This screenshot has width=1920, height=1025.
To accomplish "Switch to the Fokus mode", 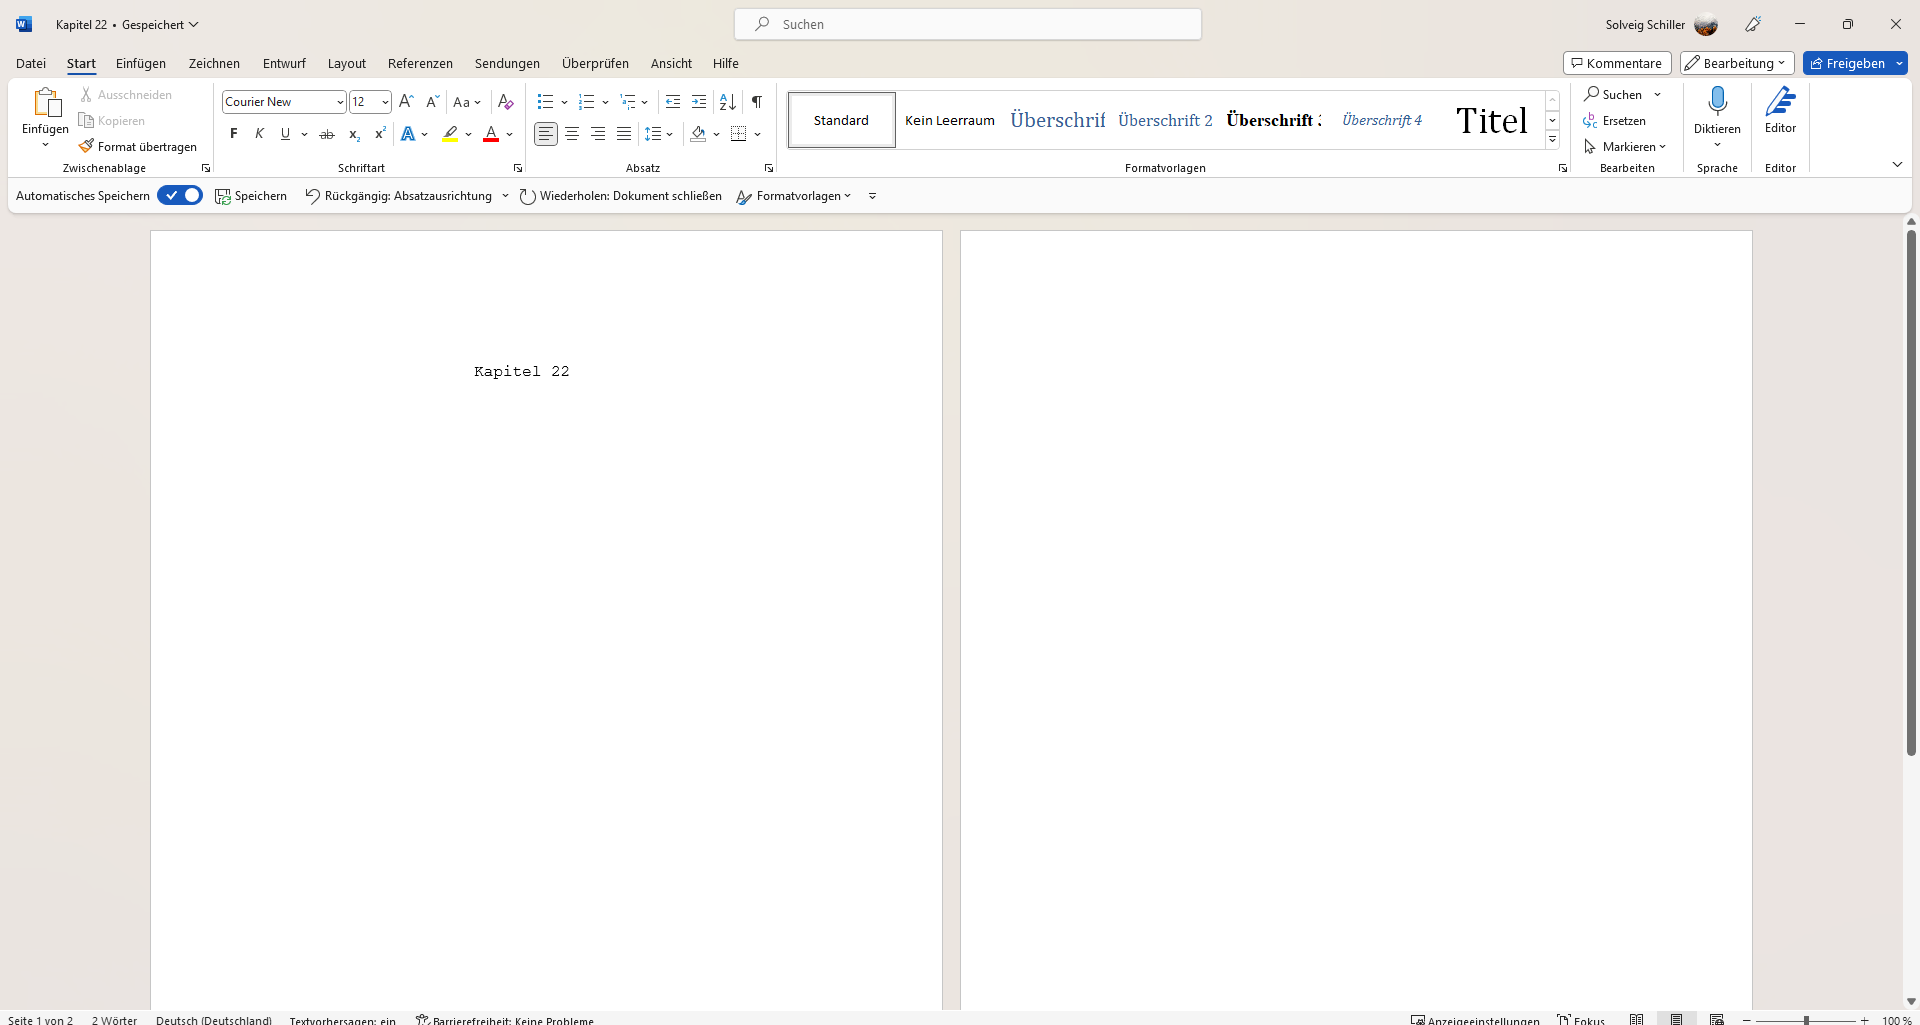I will coord(1582,1019).
